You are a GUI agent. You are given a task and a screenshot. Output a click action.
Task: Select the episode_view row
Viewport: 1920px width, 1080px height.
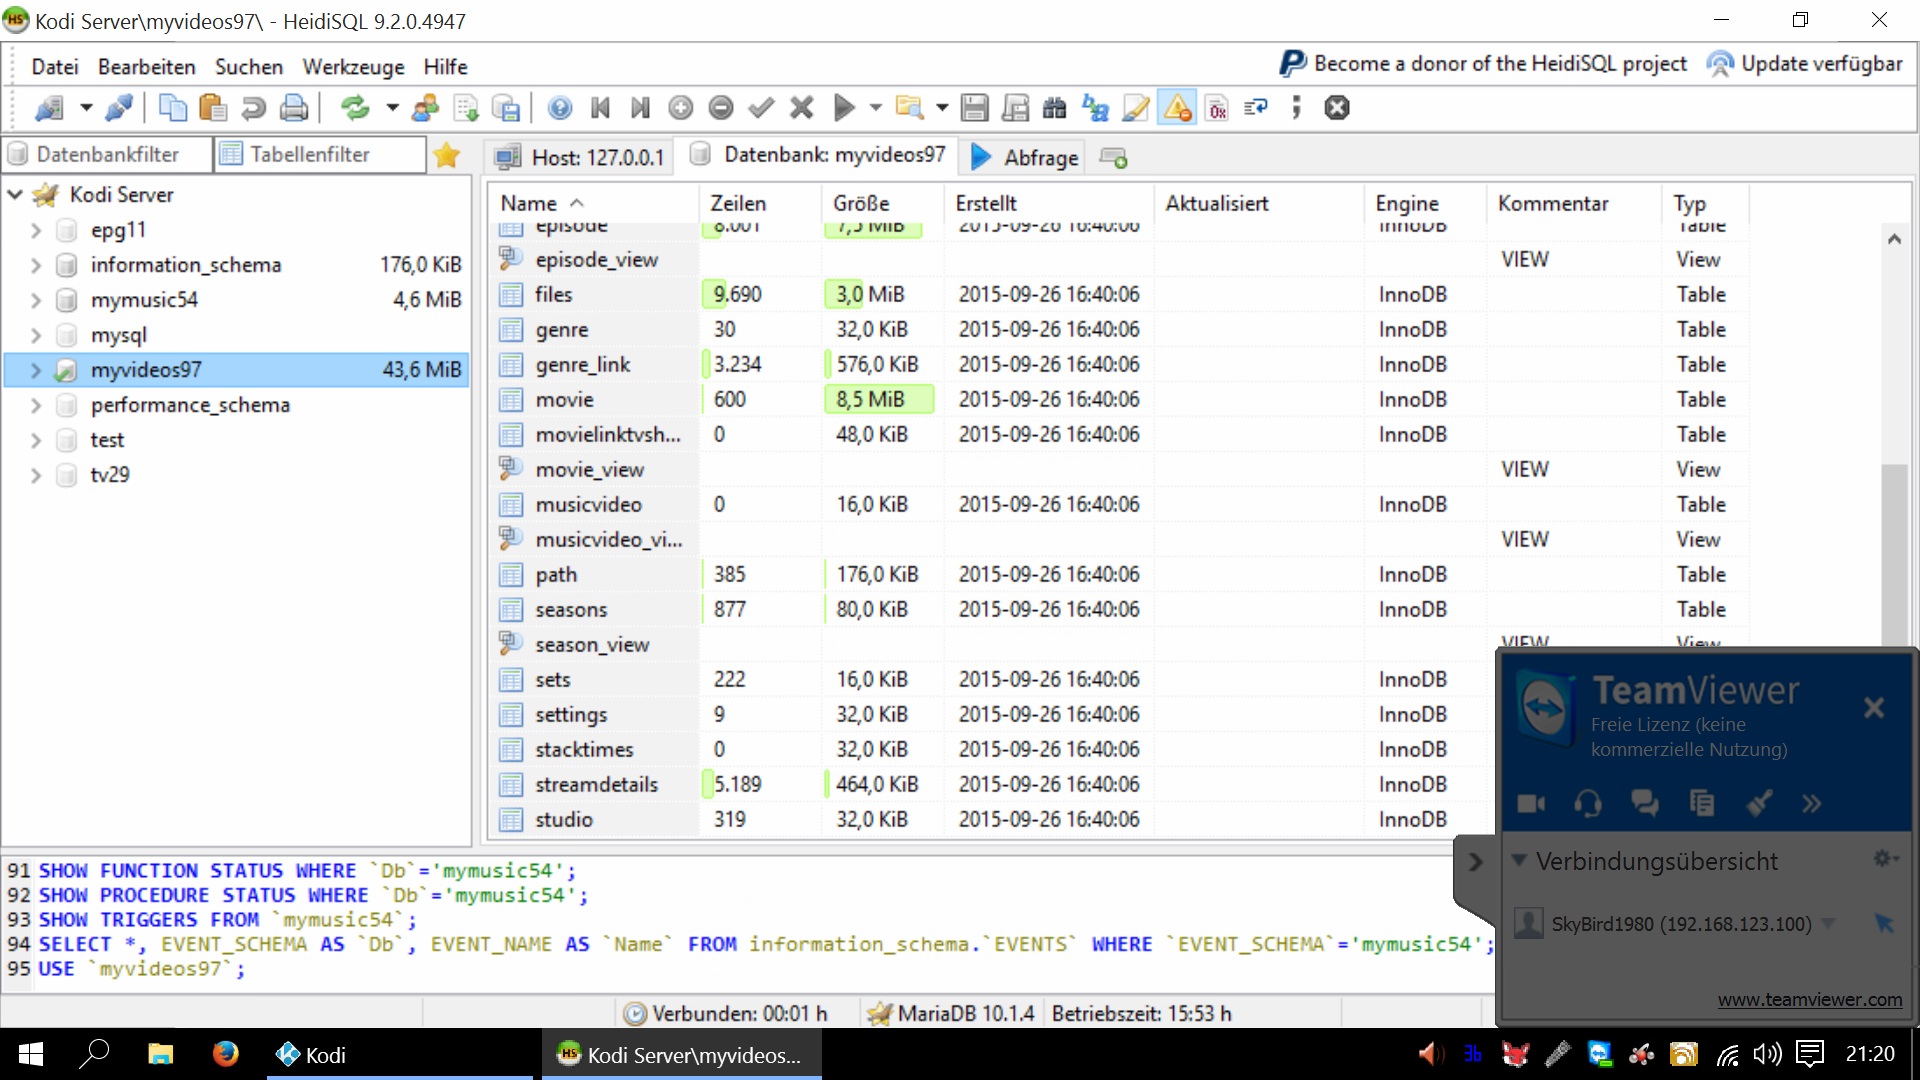coord(1120,259)
